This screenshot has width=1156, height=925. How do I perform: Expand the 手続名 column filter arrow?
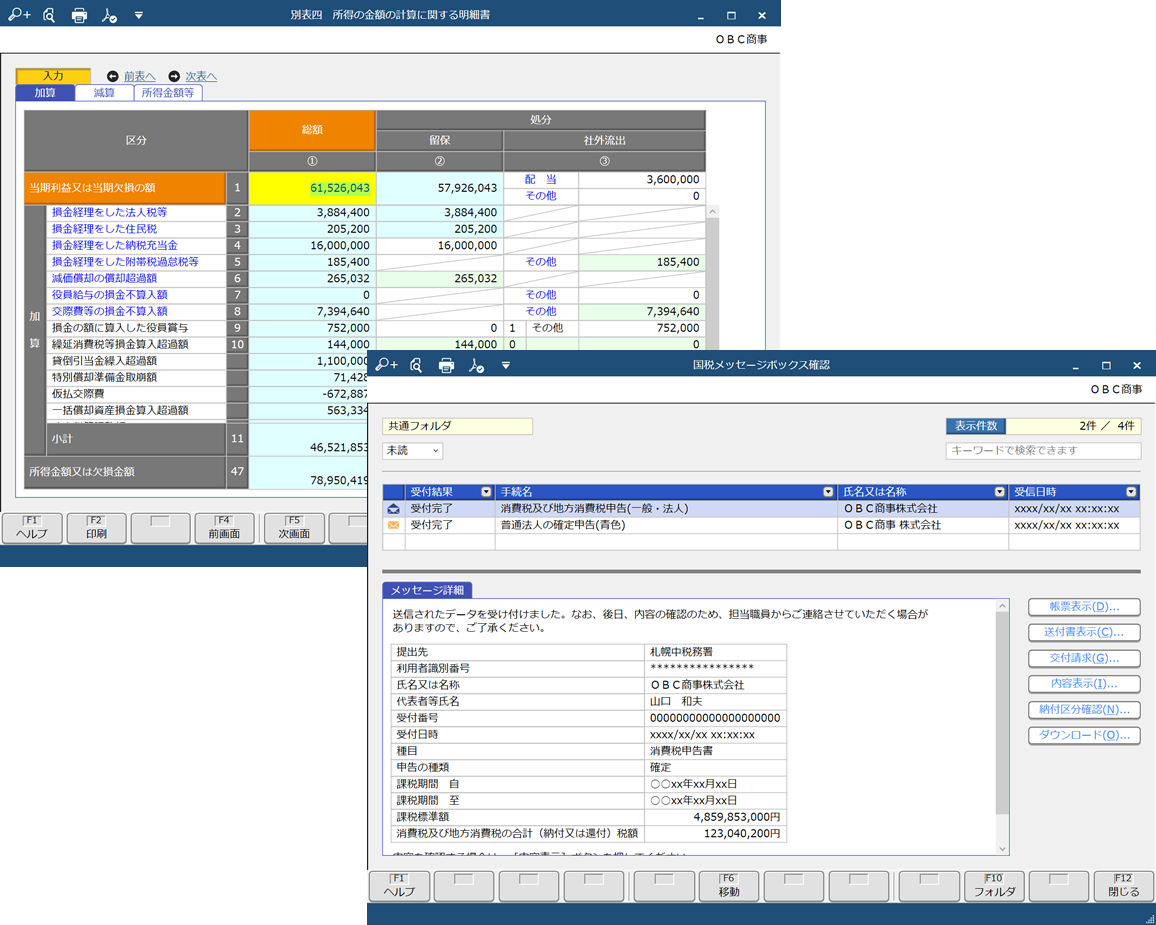click(x=828, y=492)
